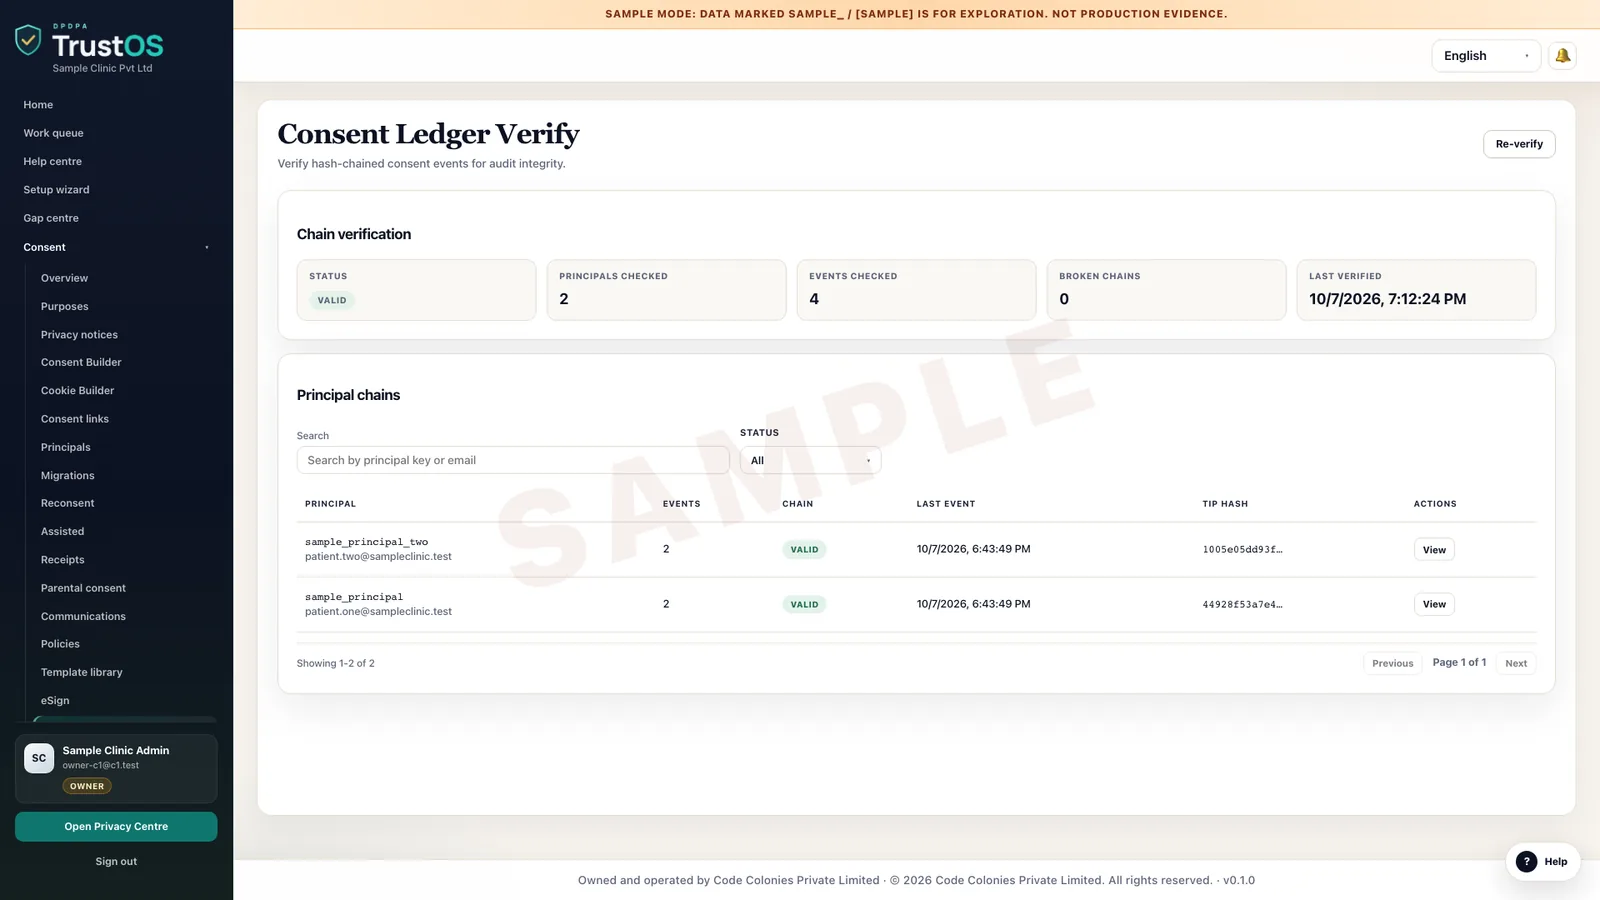
Task: Open Communications page
Action: 83,616
